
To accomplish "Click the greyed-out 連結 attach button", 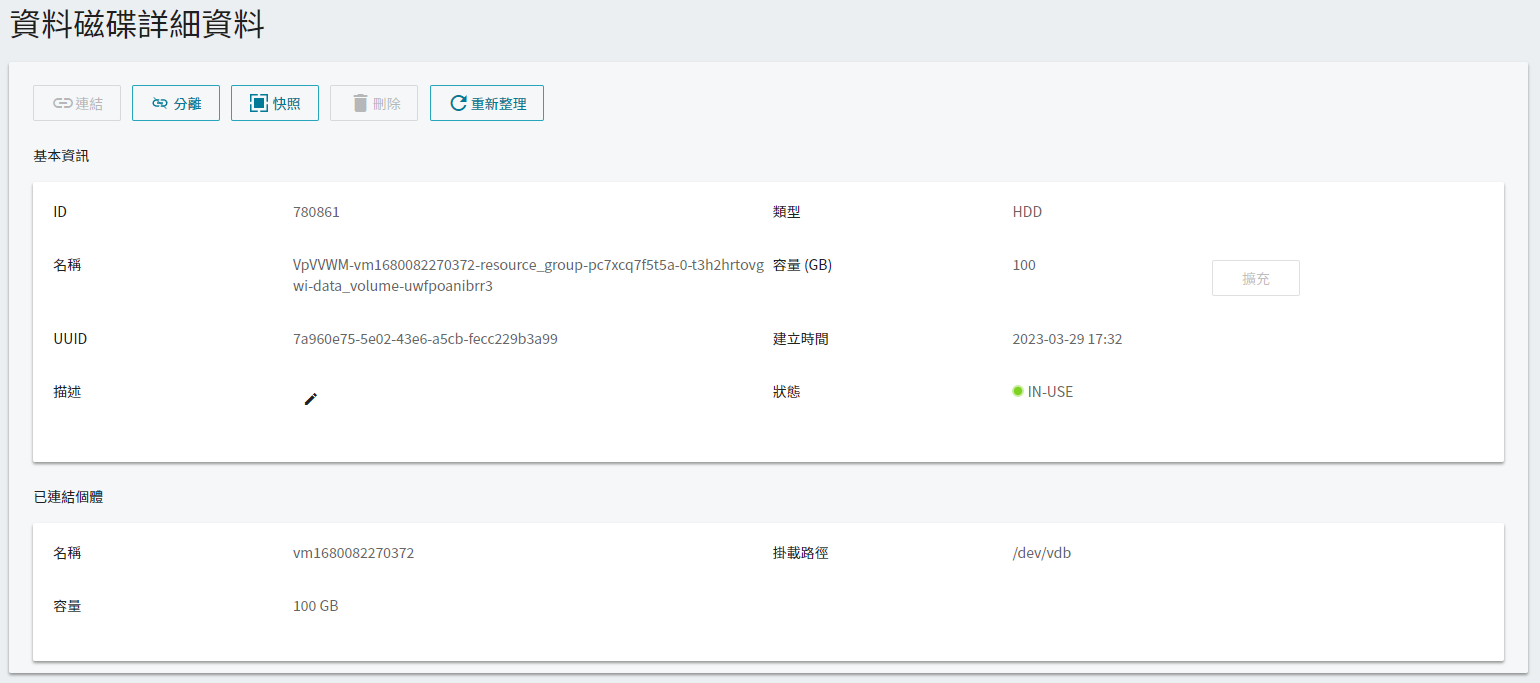I will [77, 103].
